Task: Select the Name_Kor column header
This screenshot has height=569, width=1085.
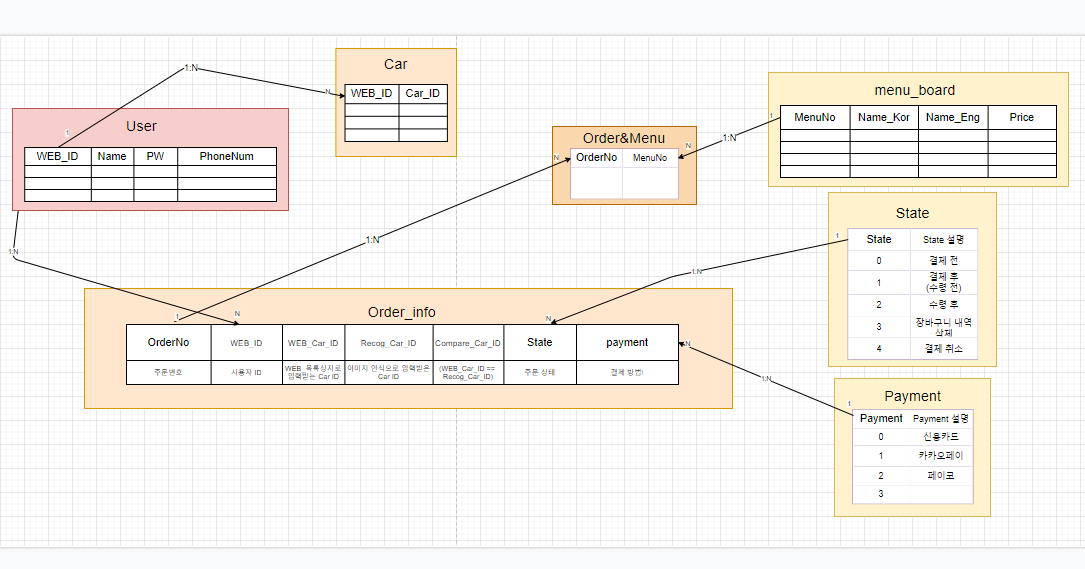Action: point(884,118)
